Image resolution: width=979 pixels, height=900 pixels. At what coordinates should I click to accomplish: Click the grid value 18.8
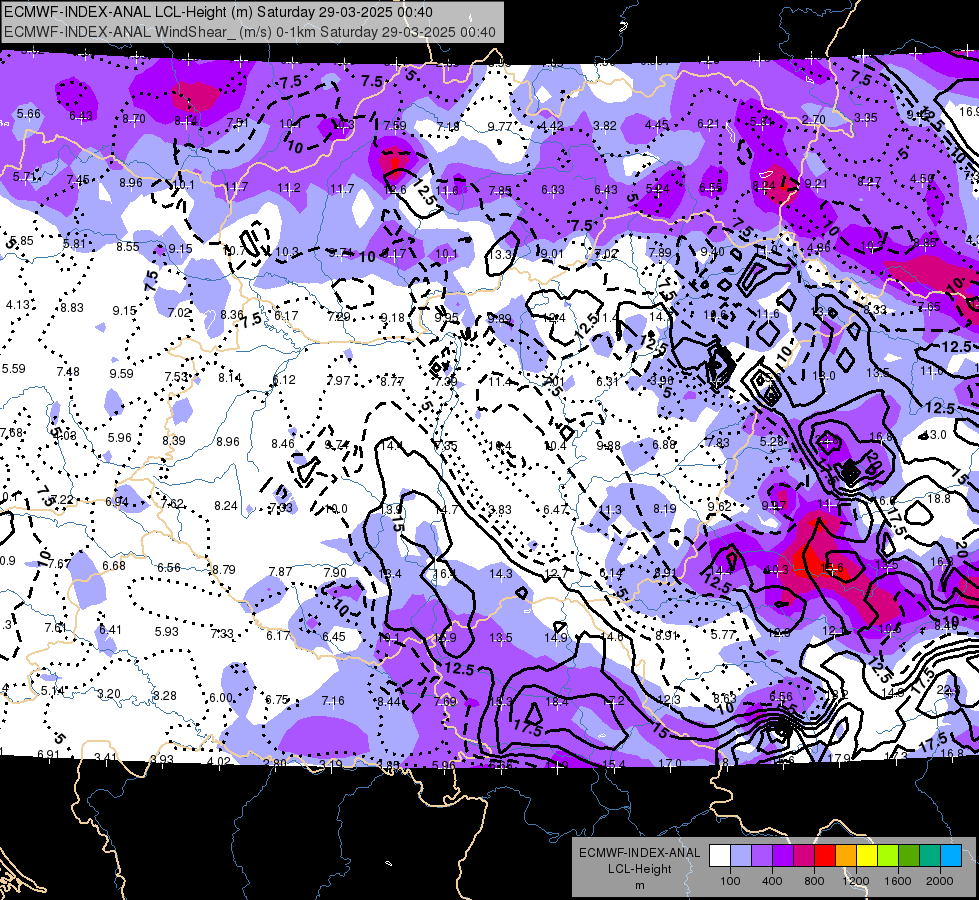click(939, 498)
